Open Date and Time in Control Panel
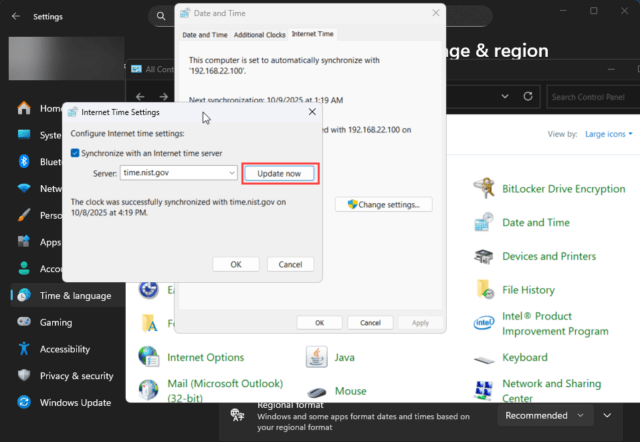This screenshot has height=442, width=640. (536, 222)
